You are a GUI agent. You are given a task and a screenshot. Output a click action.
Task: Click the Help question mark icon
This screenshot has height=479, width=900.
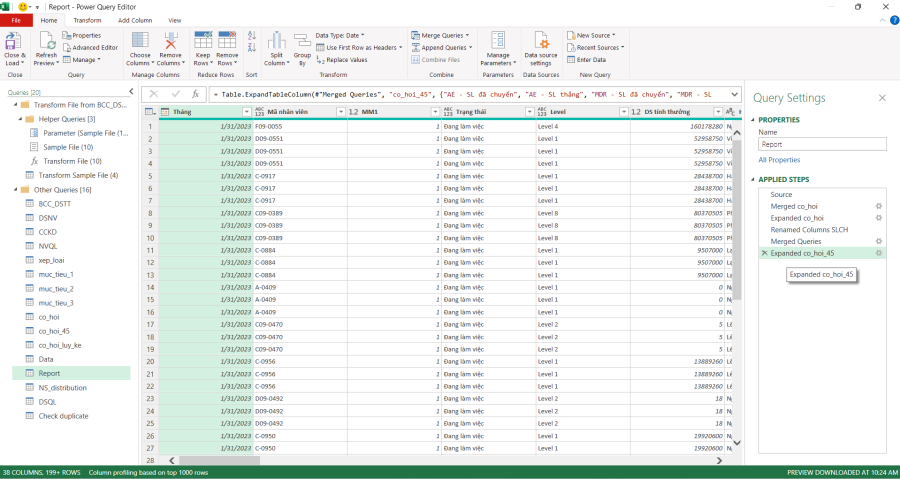[x=894, y=20]
